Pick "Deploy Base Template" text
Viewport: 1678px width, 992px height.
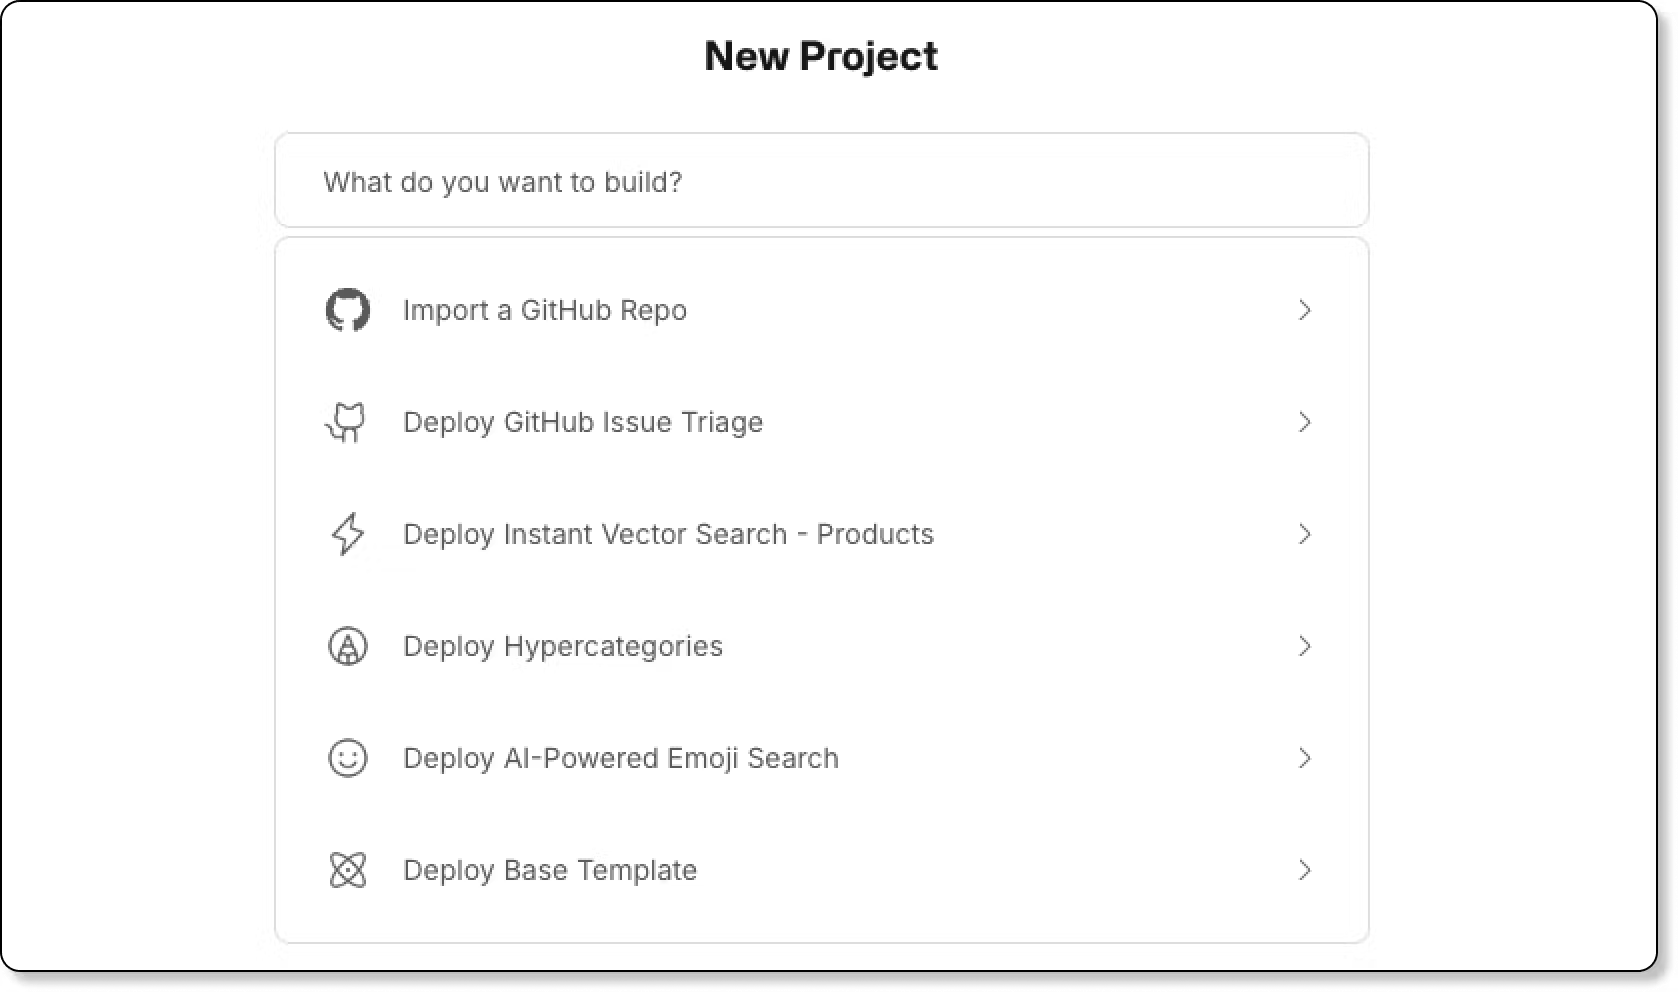[x=550, y=871]
